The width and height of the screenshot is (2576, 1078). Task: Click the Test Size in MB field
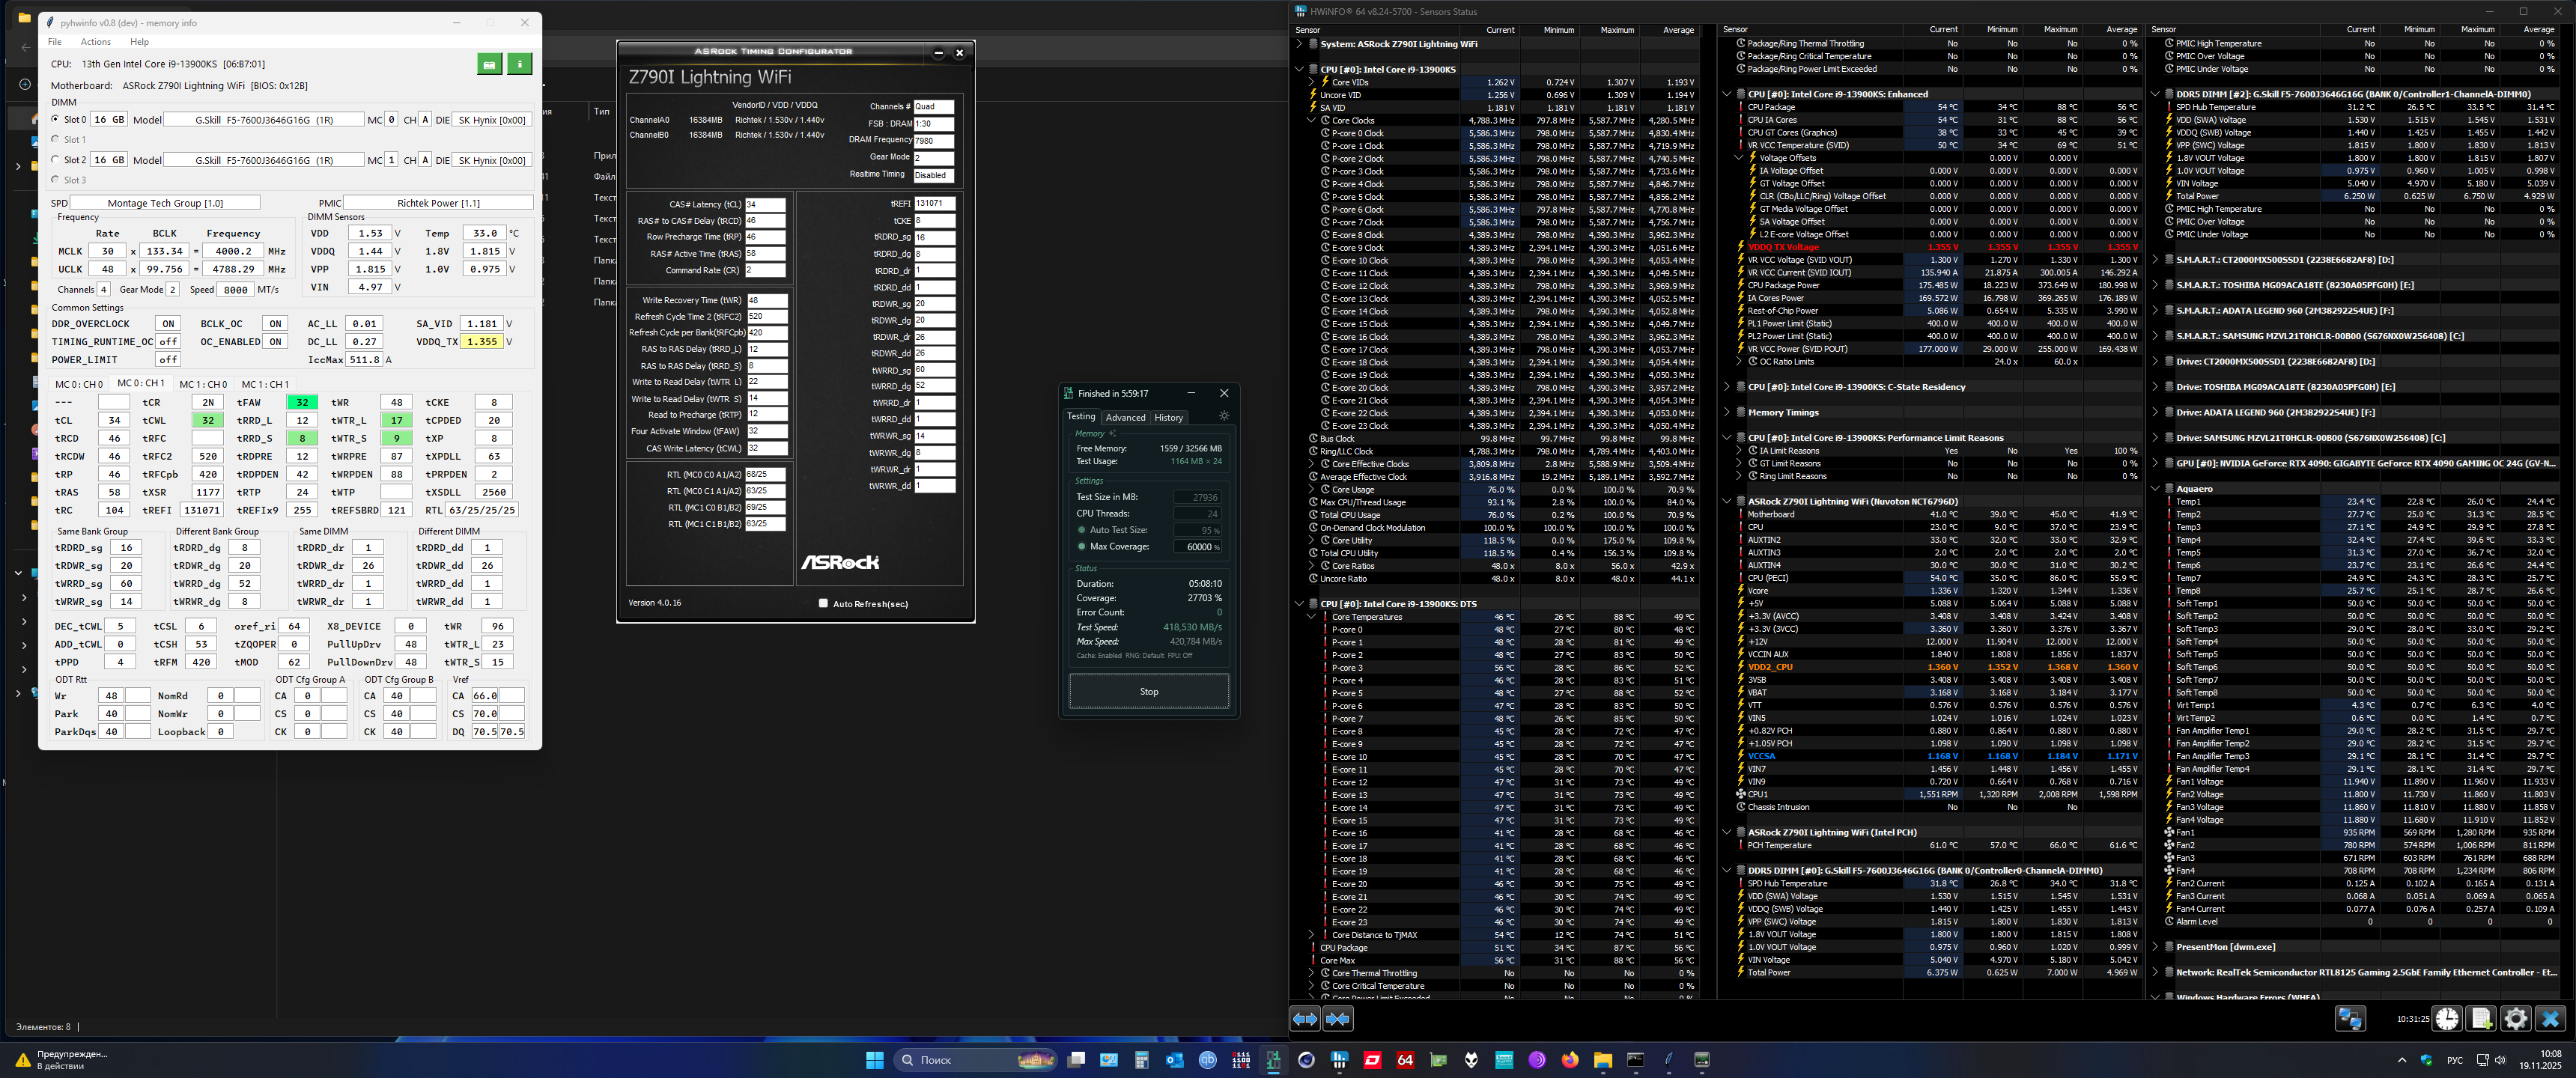point(1197,497)
